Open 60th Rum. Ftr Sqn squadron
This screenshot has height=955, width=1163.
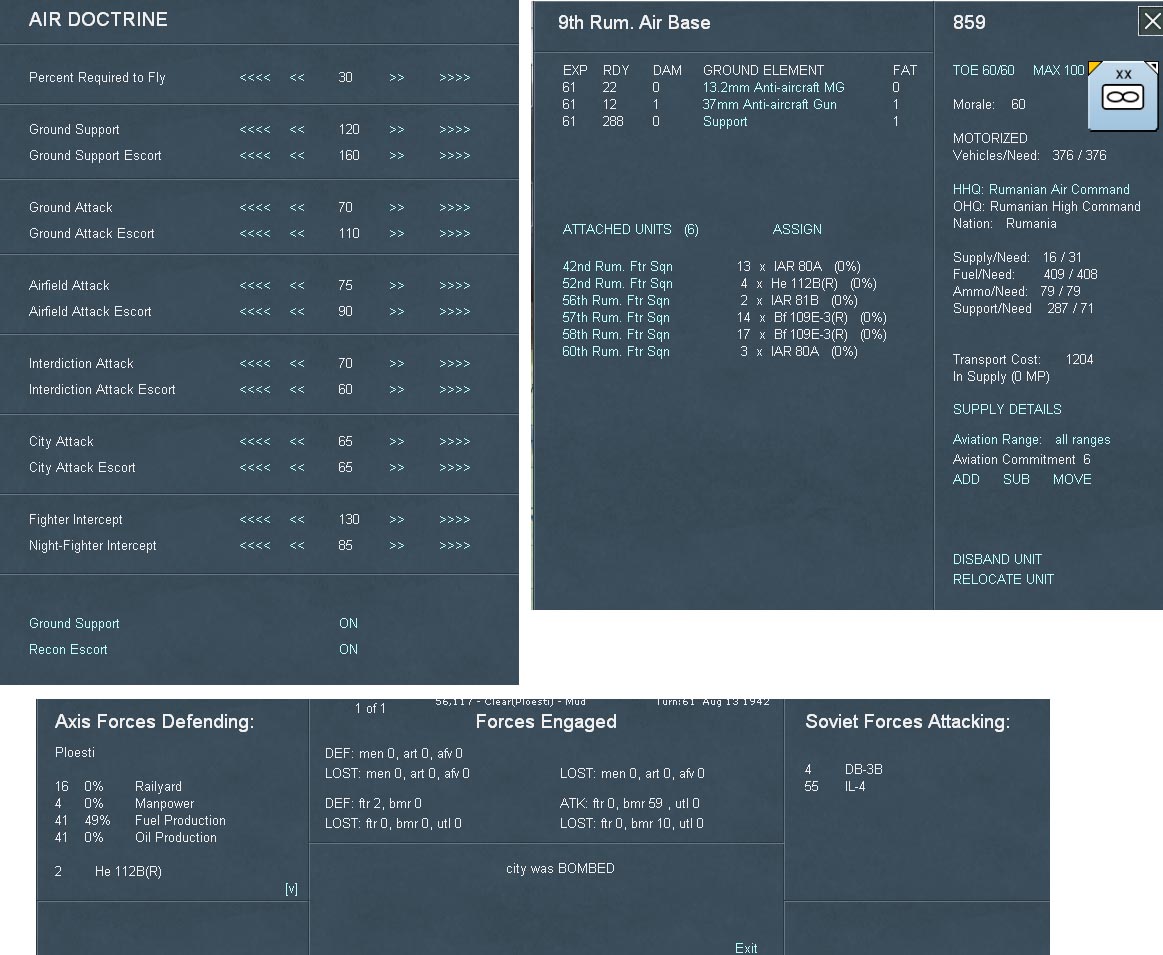click(x=616, y=351)
